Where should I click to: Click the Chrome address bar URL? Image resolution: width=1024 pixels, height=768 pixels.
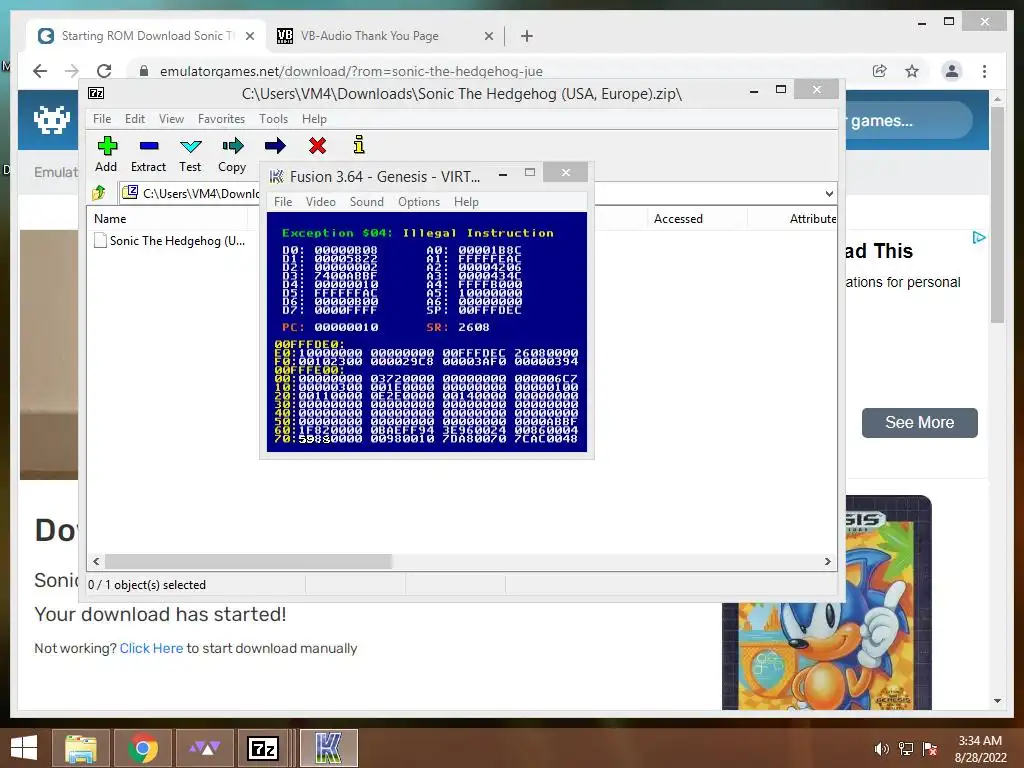click(x=351, y=71)
